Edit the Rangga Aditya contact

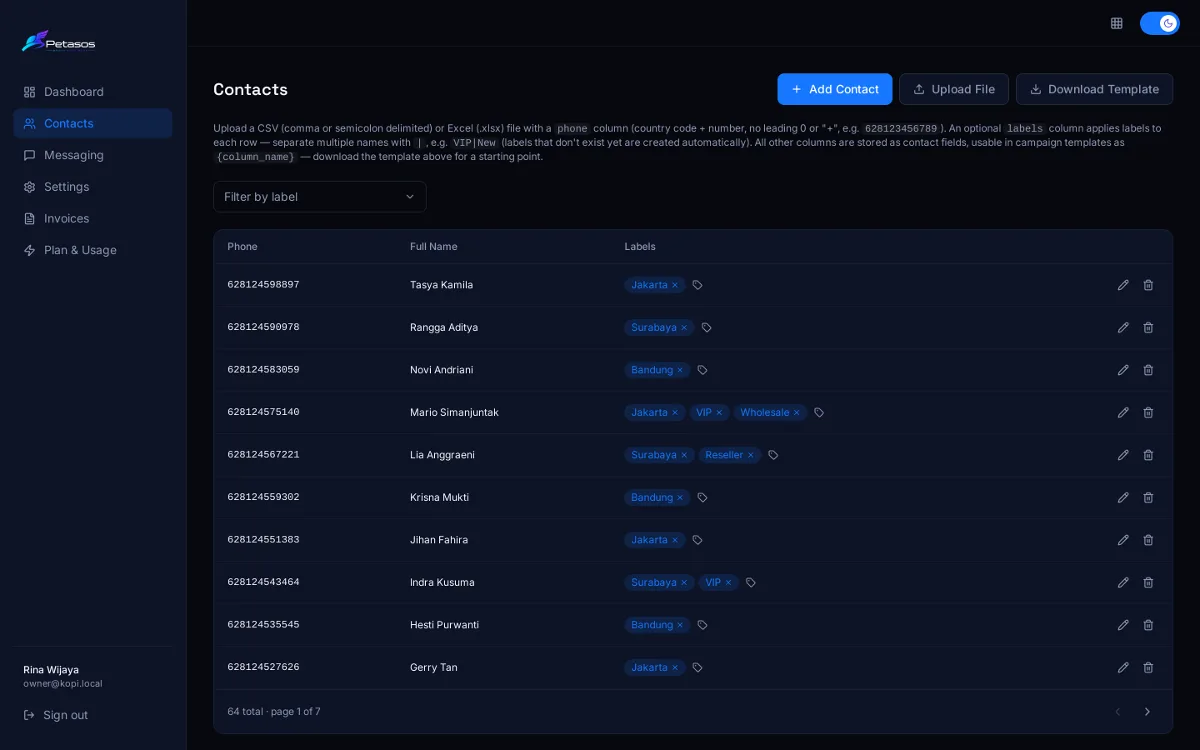pyautogui.click(x=1123, y=327)
